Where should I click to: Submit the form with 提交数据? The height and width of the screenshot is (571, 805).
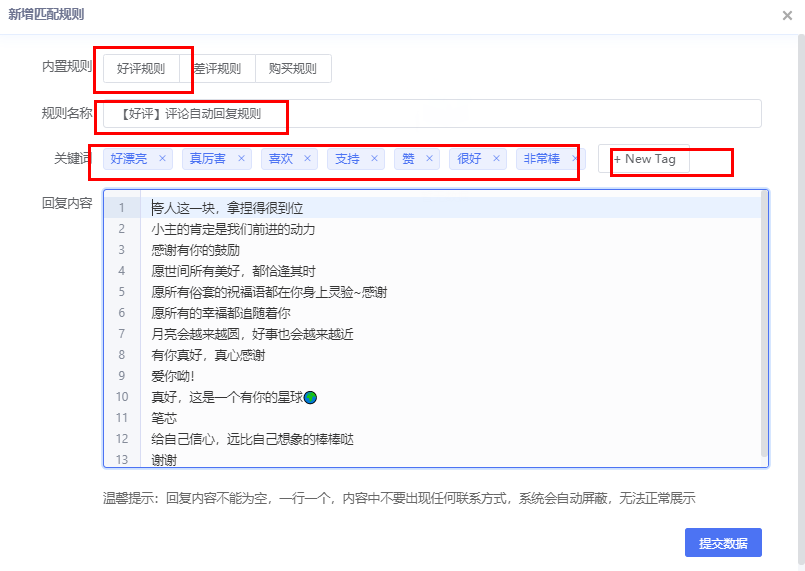pyautogui.click(x=723, y=543)
